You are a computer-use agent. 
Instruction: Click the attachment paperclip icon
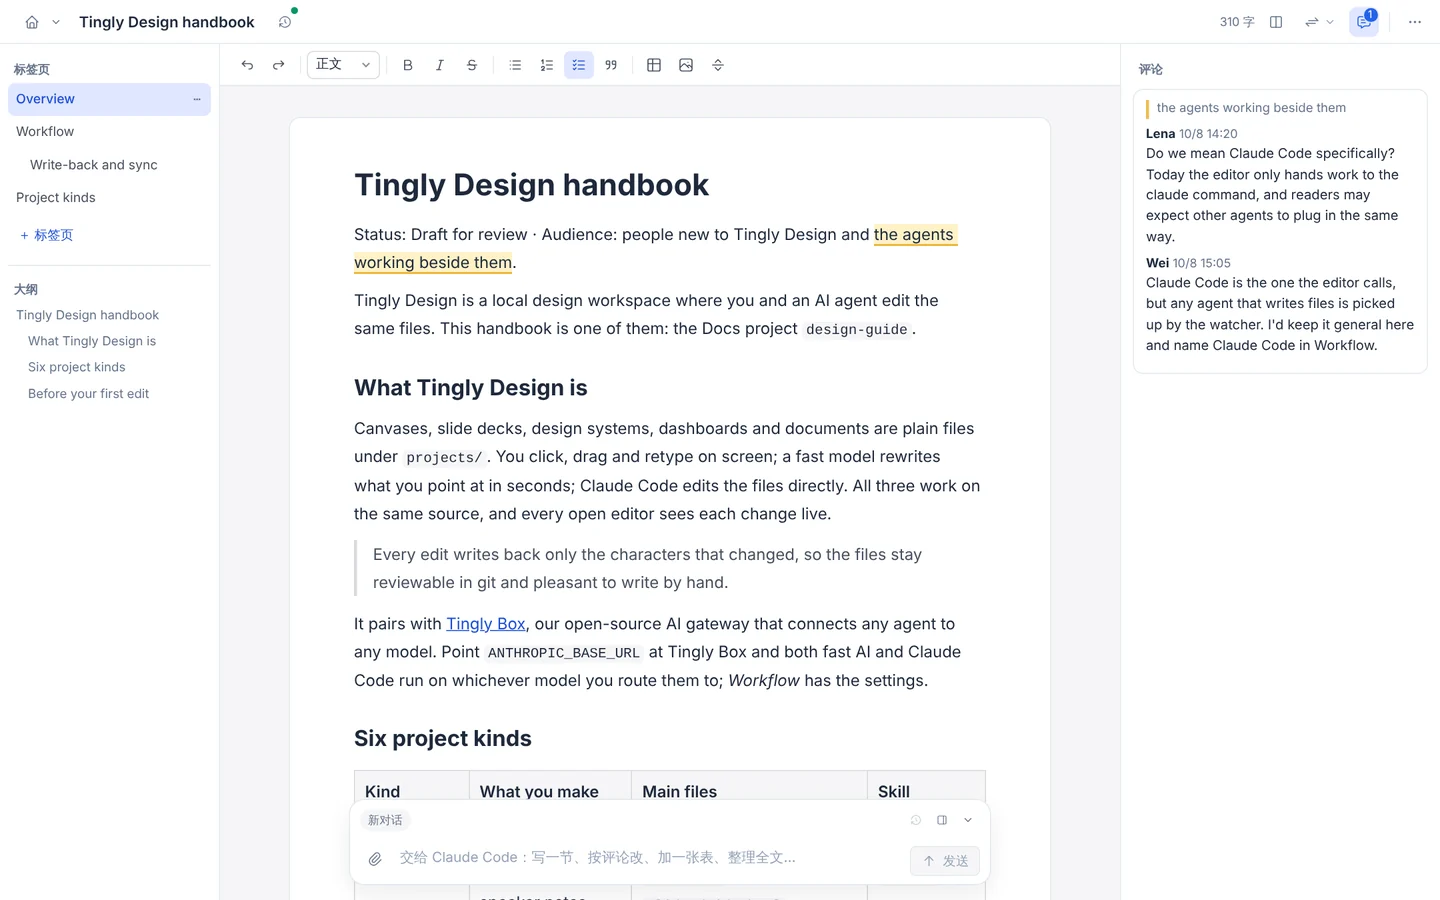click(x=375, y=859)
